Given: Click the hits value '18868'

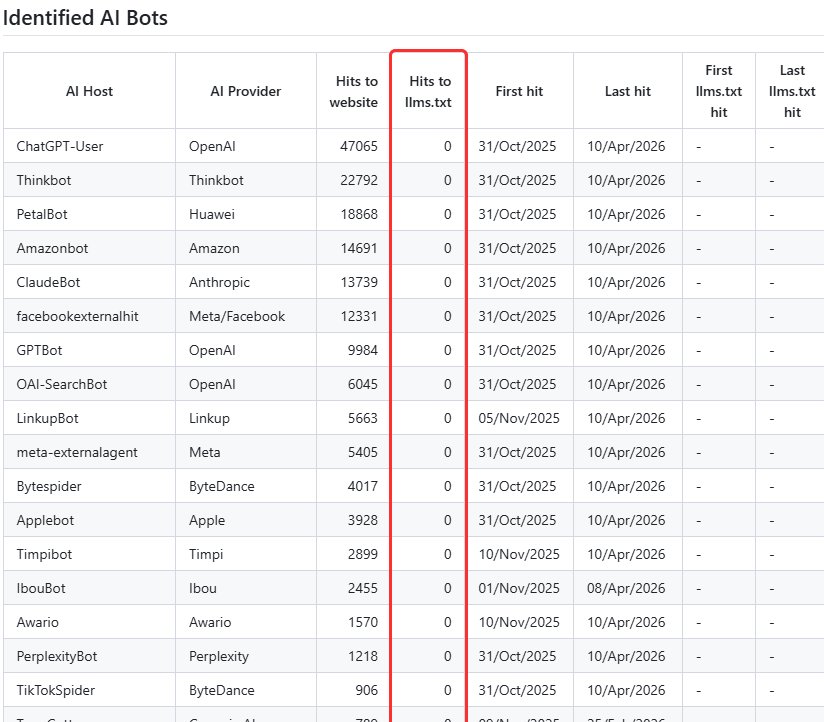Looking at the screenshot, I should [359, 214].
